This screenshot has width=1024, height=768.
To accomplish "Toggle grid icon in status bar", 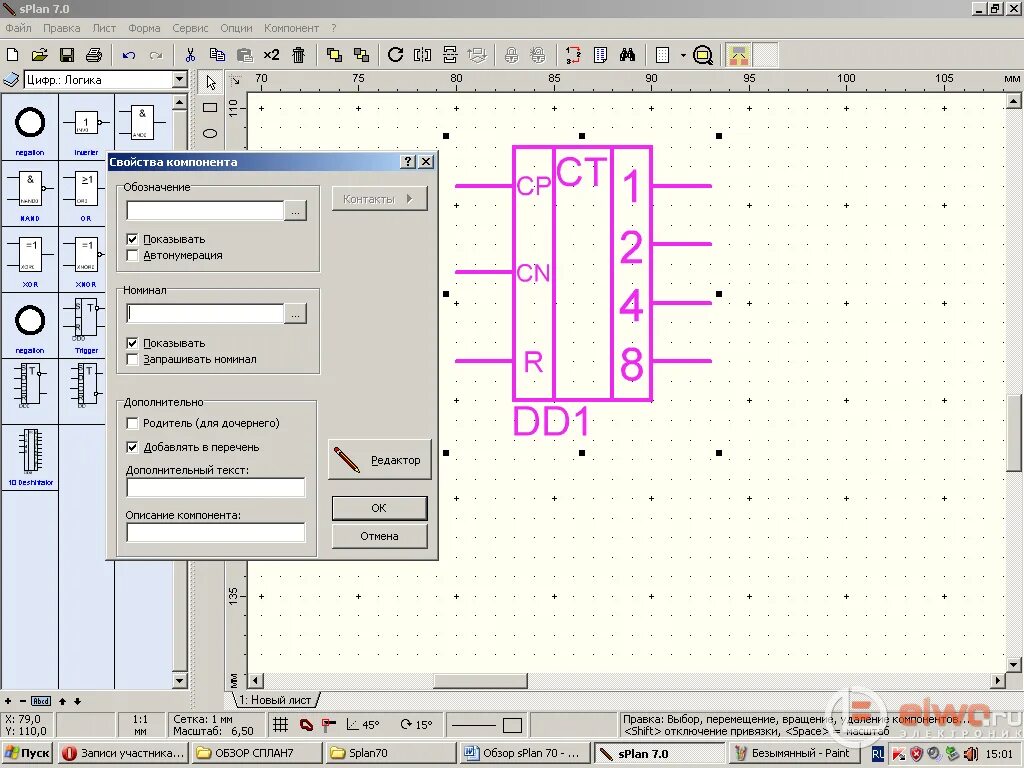I will pos(280,724).
